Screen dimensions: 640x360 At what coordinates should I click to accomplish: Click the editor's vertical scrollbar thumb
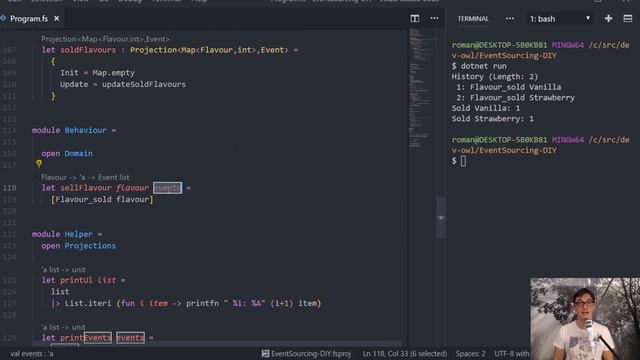pos(441,218)
